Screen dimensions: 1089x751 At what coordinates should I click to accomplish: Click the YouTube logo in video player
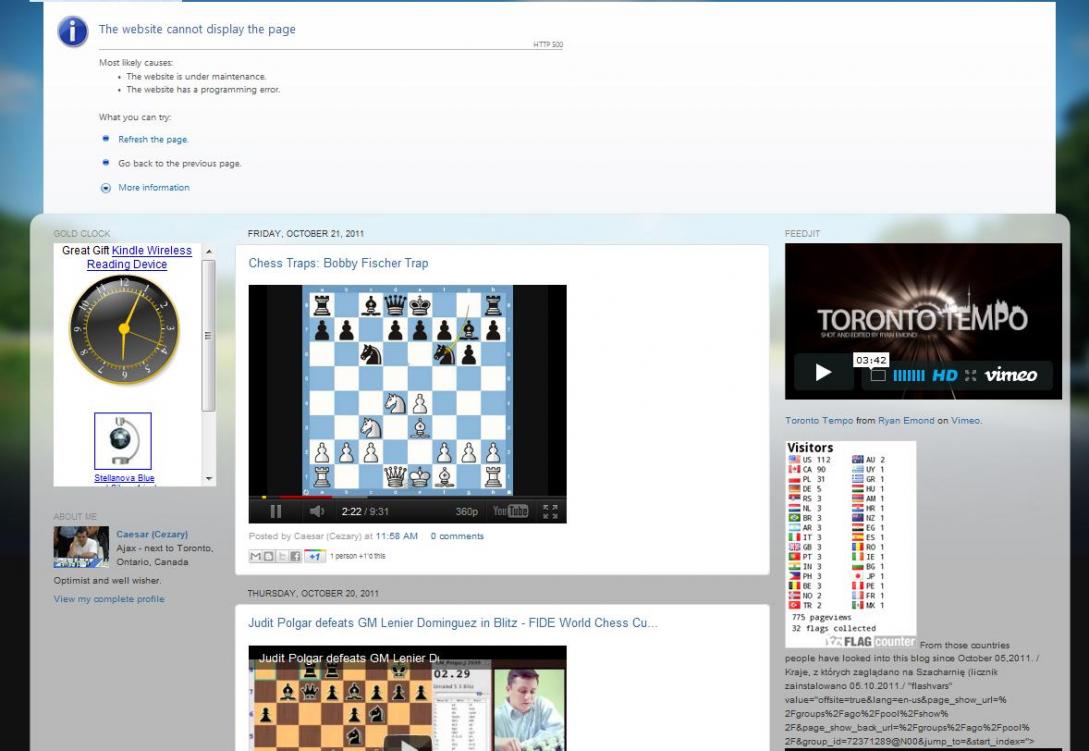(x=510, y=511)
